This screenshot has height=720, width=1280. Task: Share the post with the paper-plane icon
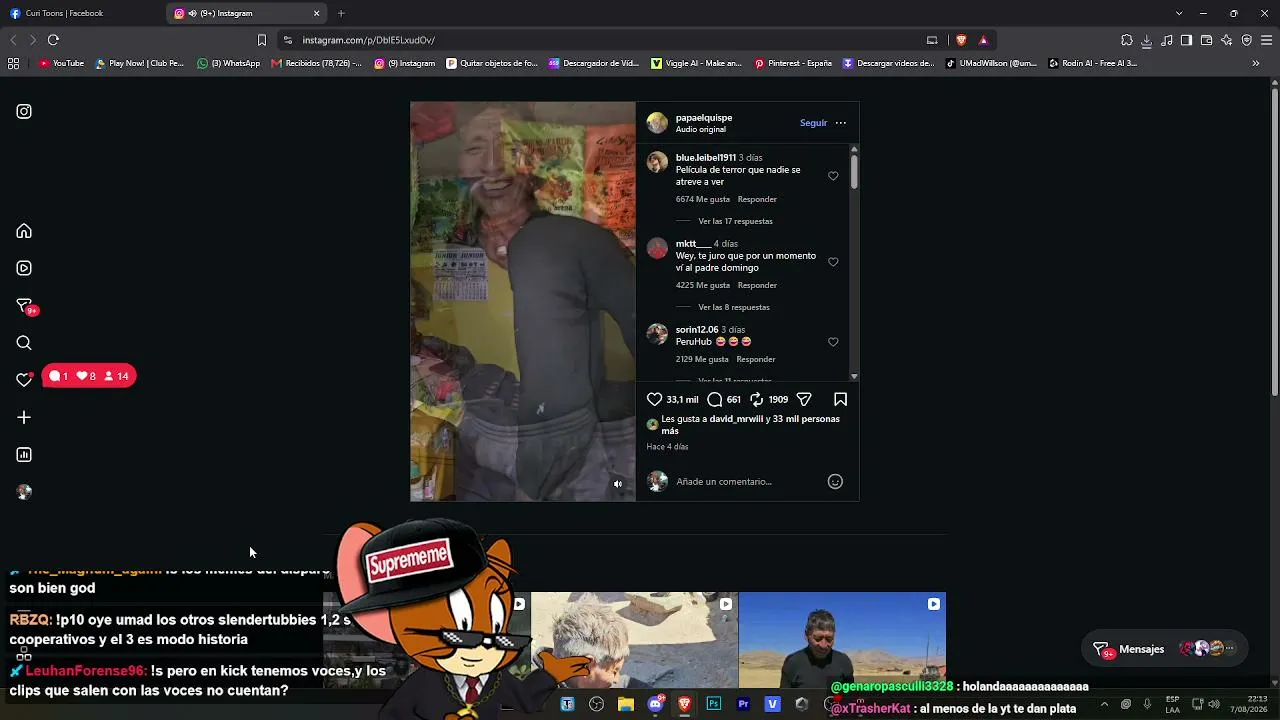coord(804,399)
